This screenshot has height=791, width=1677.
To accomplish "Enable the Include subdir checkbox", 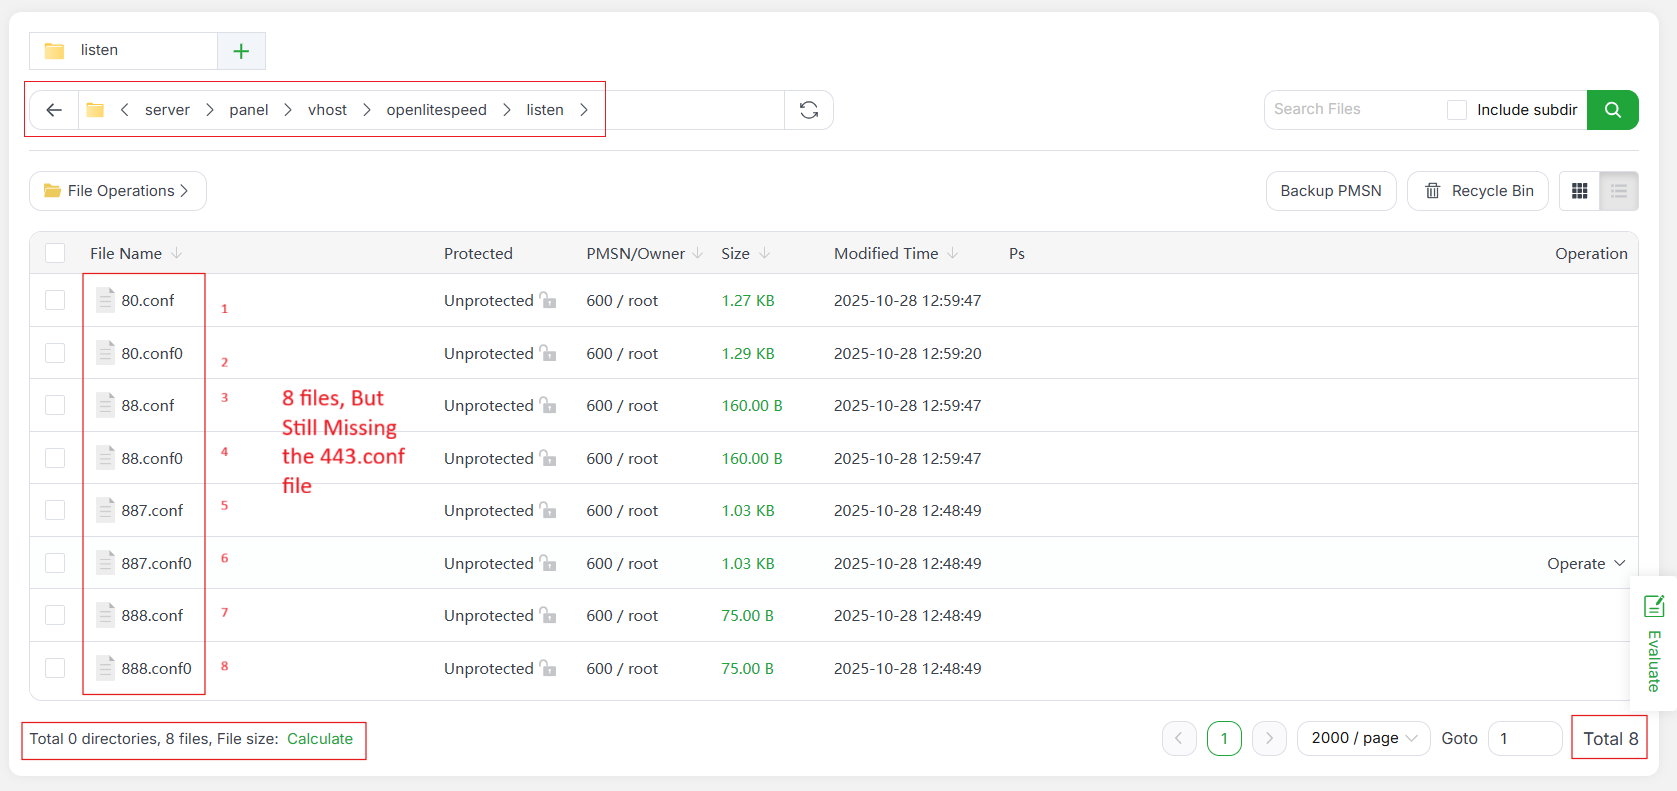I will pos(1457,110).
